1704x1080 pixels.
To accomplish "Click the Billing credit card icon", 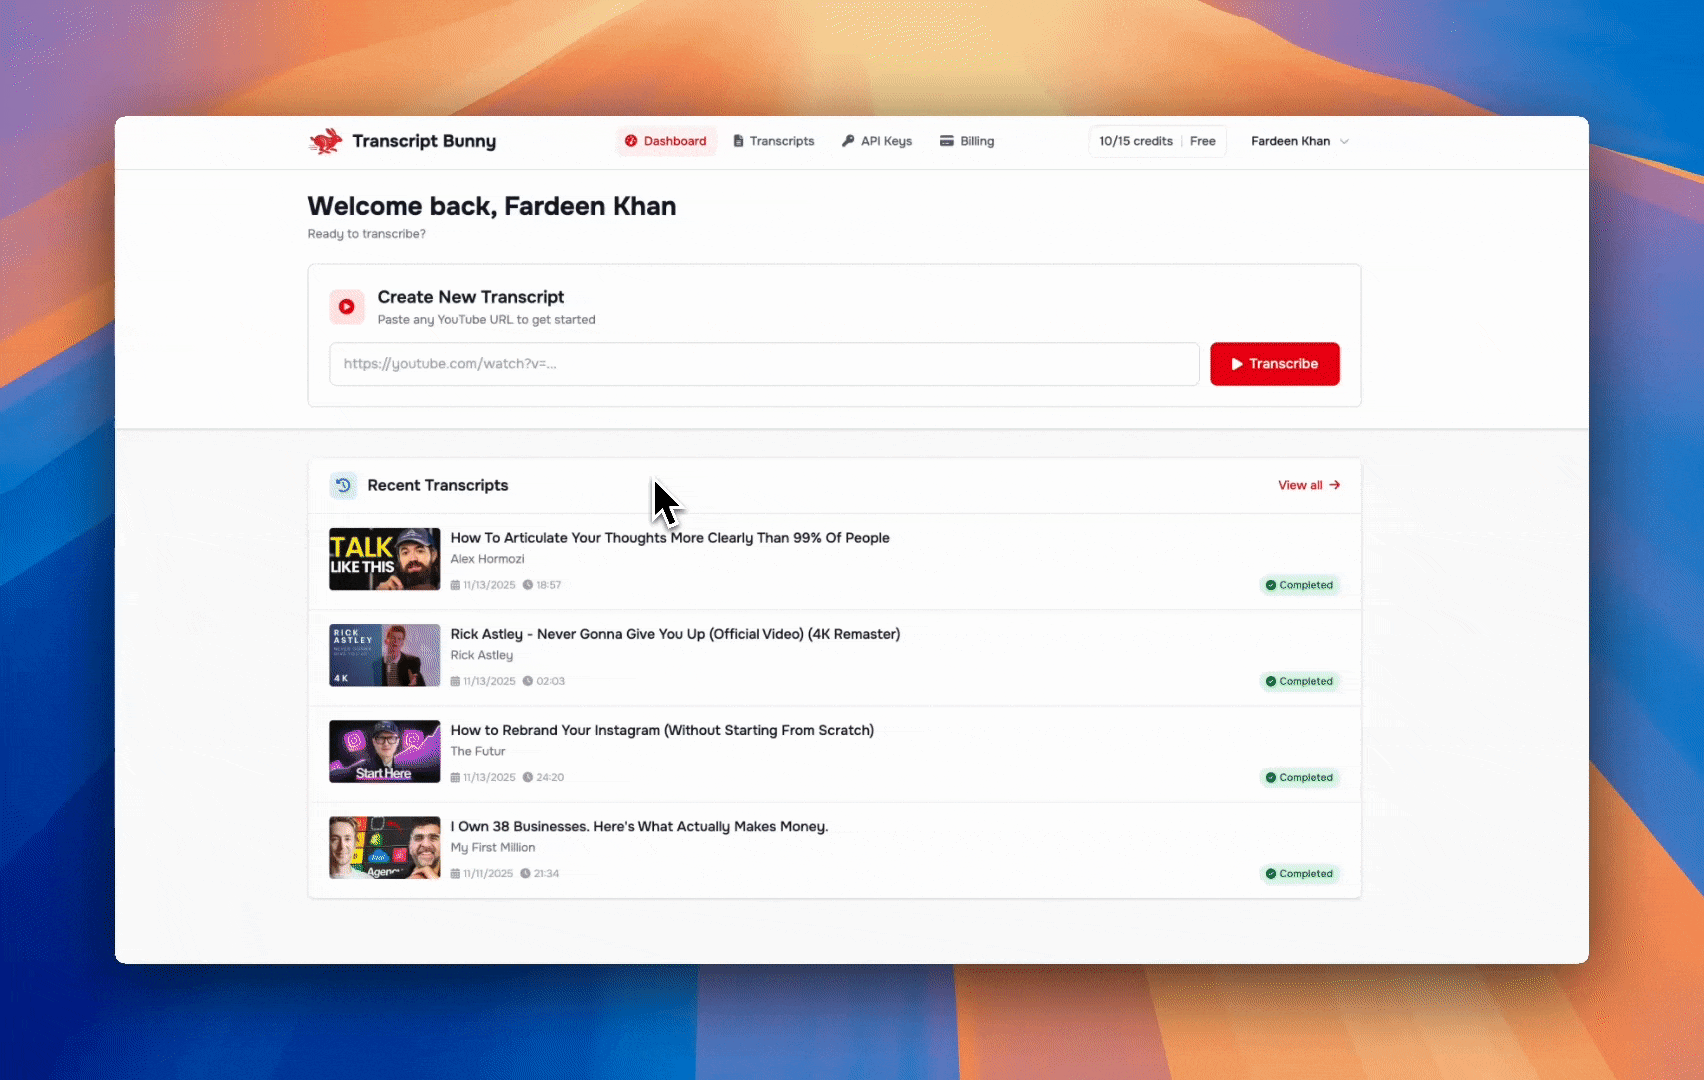I will (946, 141).
